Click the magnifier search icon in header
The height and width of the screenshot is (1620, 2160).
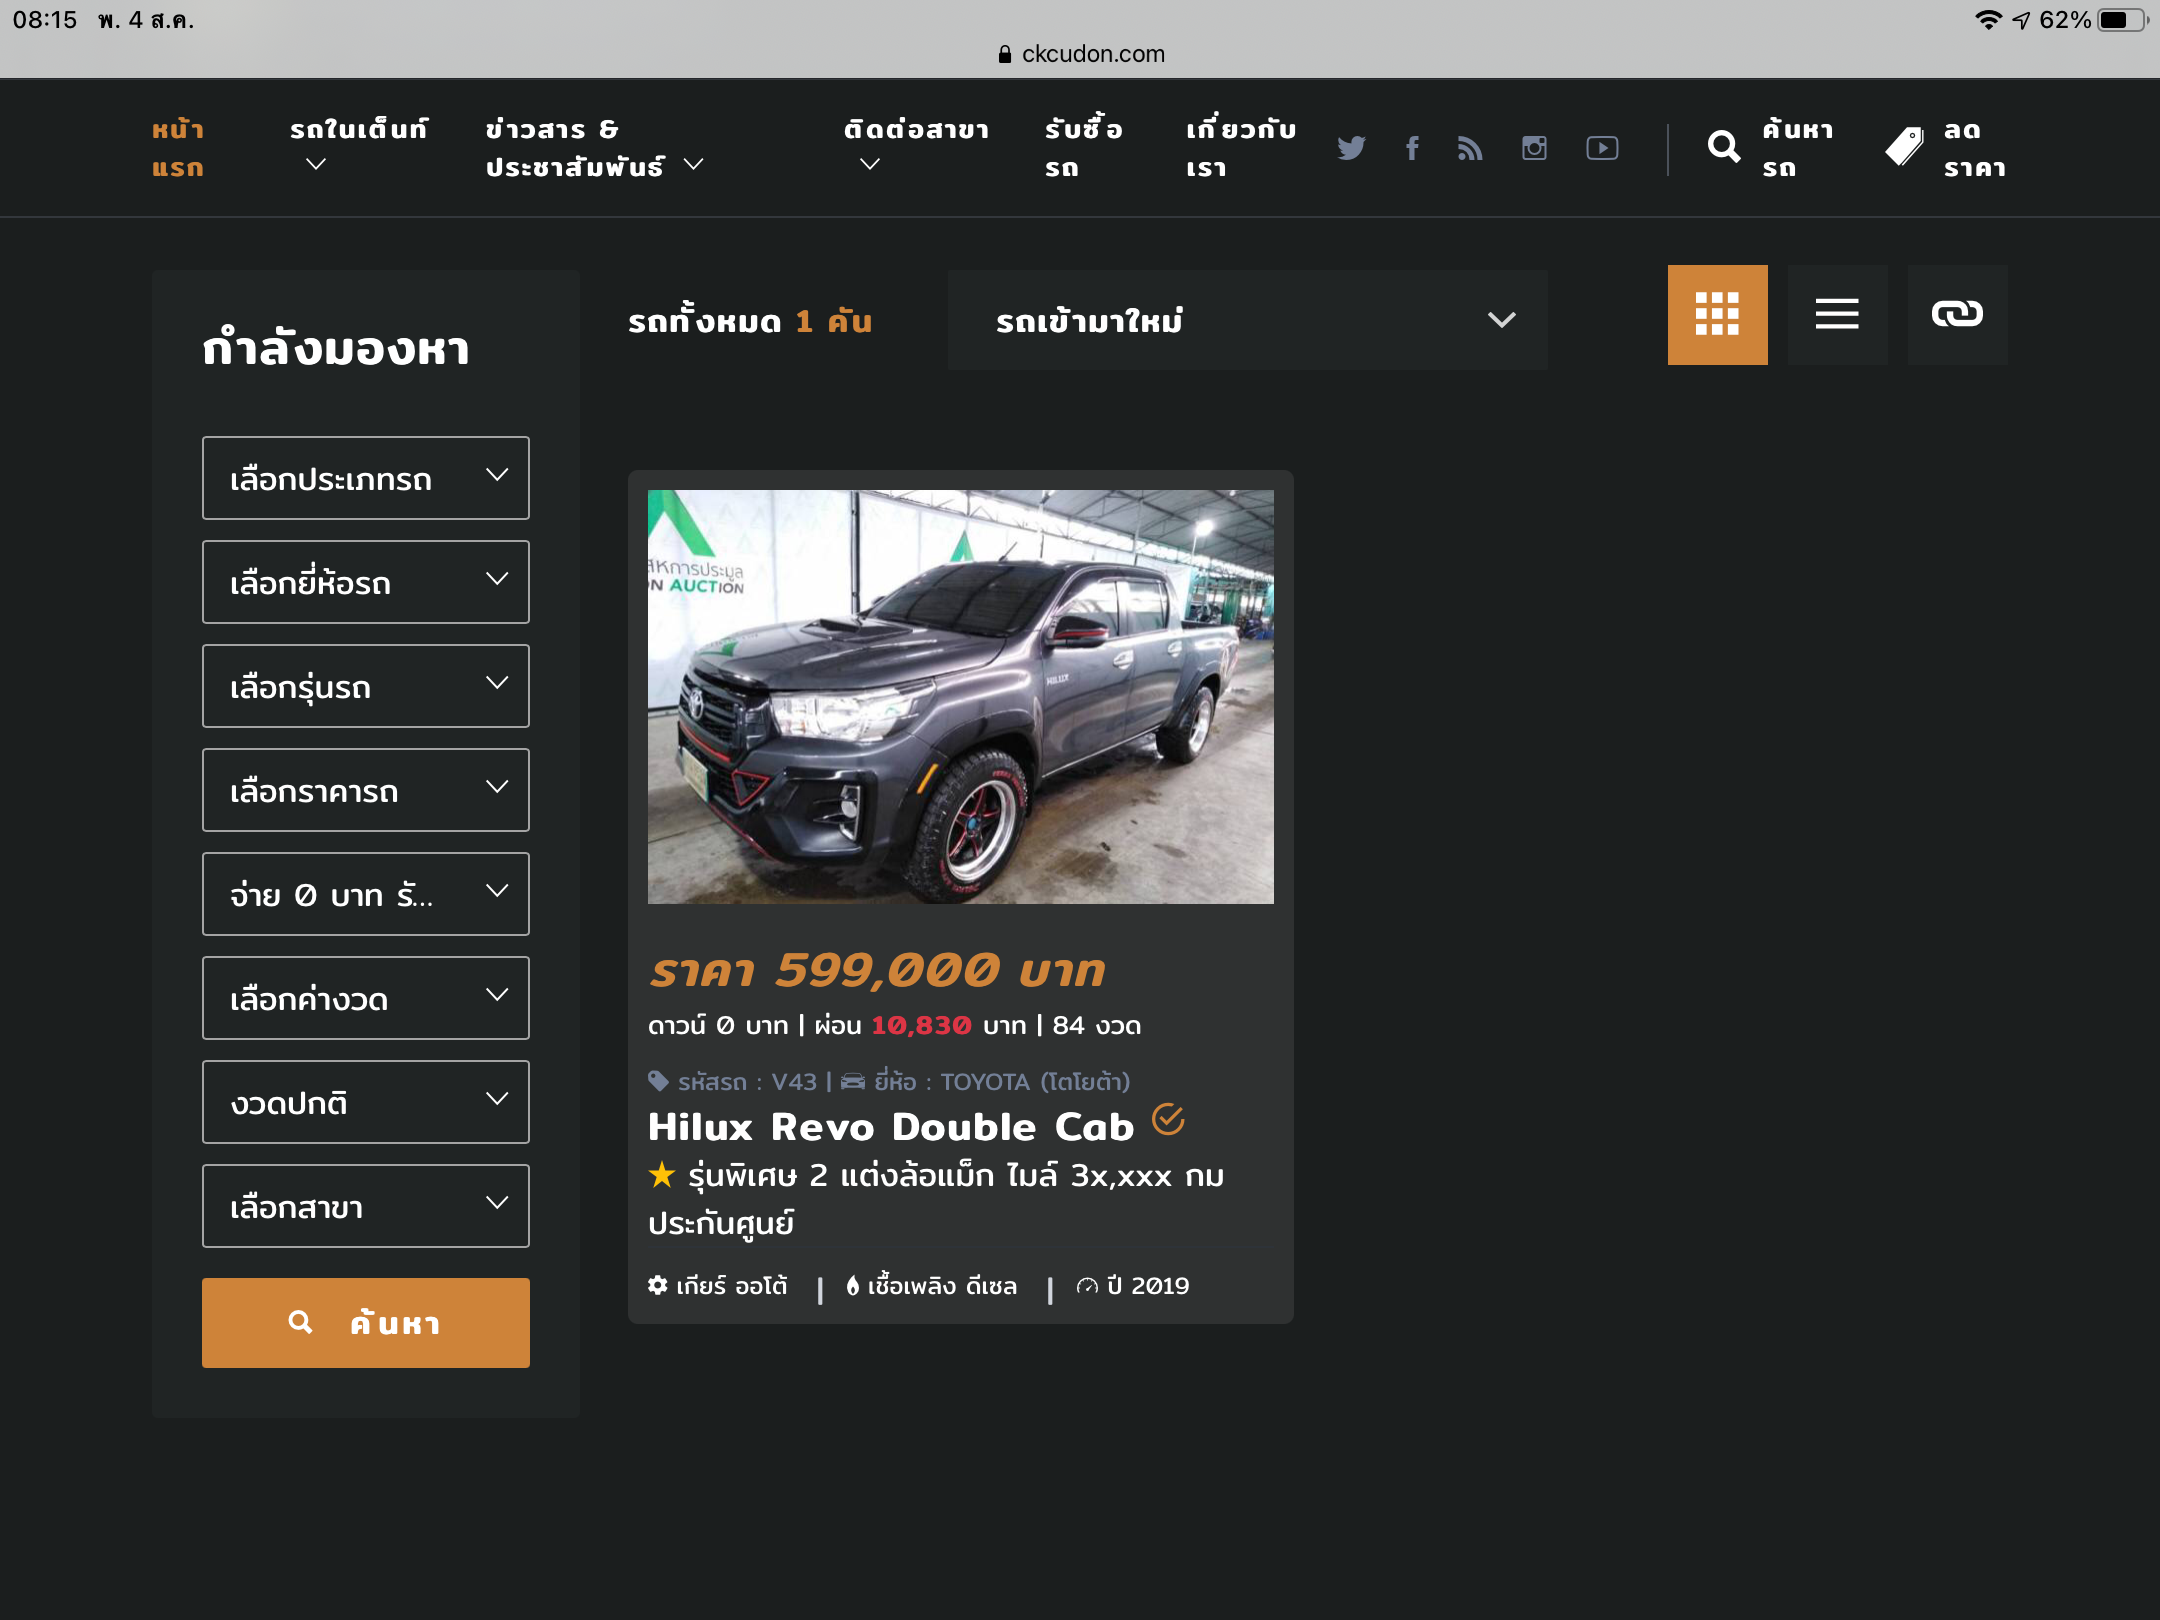point(1723,148)
